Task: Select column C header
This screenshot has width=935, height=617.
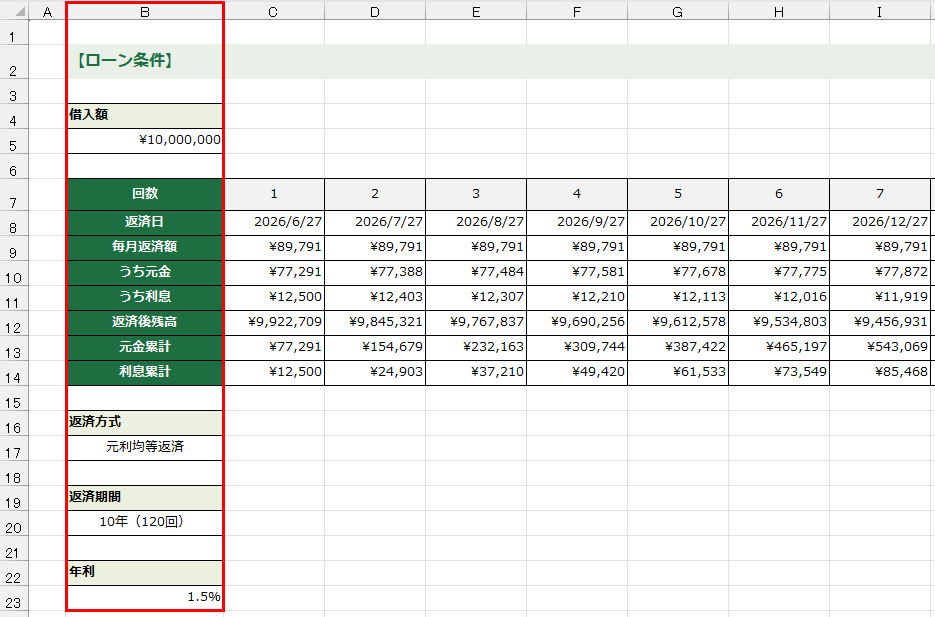Action: pos(274,11)
